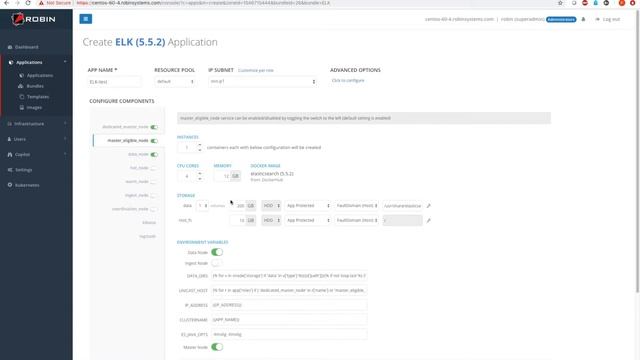Expand the Infrastructure sidebar section
The height and width of the screenshot is (360, 640).
36,124
